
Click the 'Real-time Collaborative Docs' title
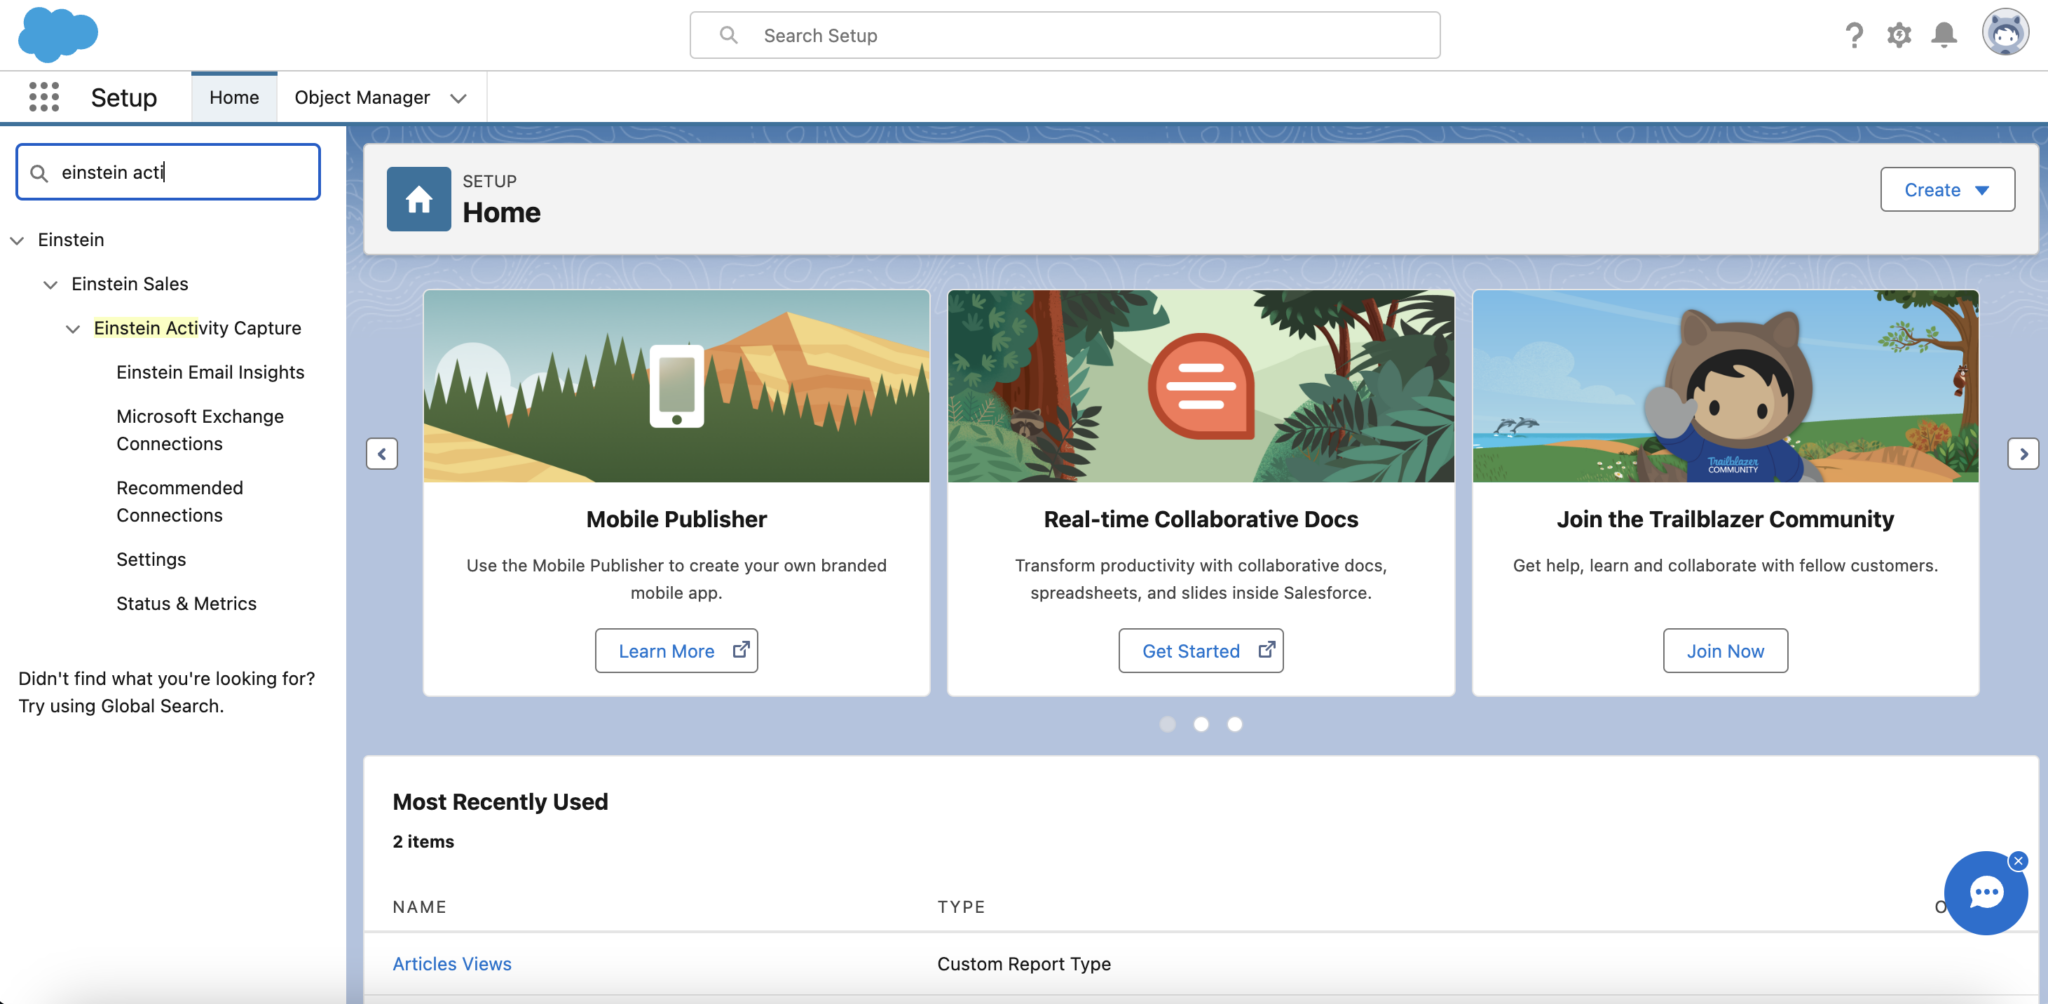pyautogui.click(x=1201, y=519)
